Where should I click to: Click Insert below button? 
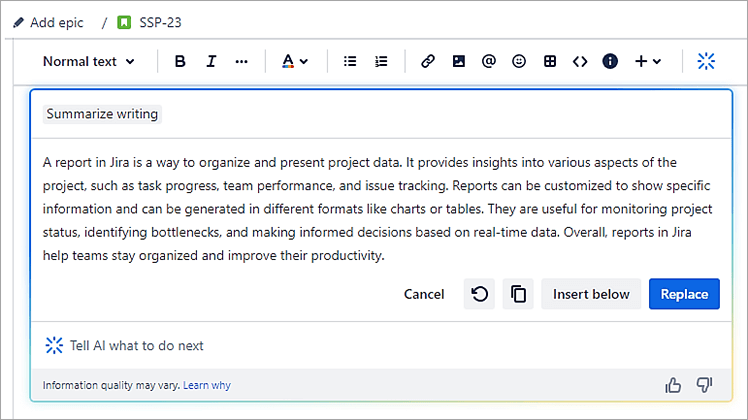click(591, 294)
